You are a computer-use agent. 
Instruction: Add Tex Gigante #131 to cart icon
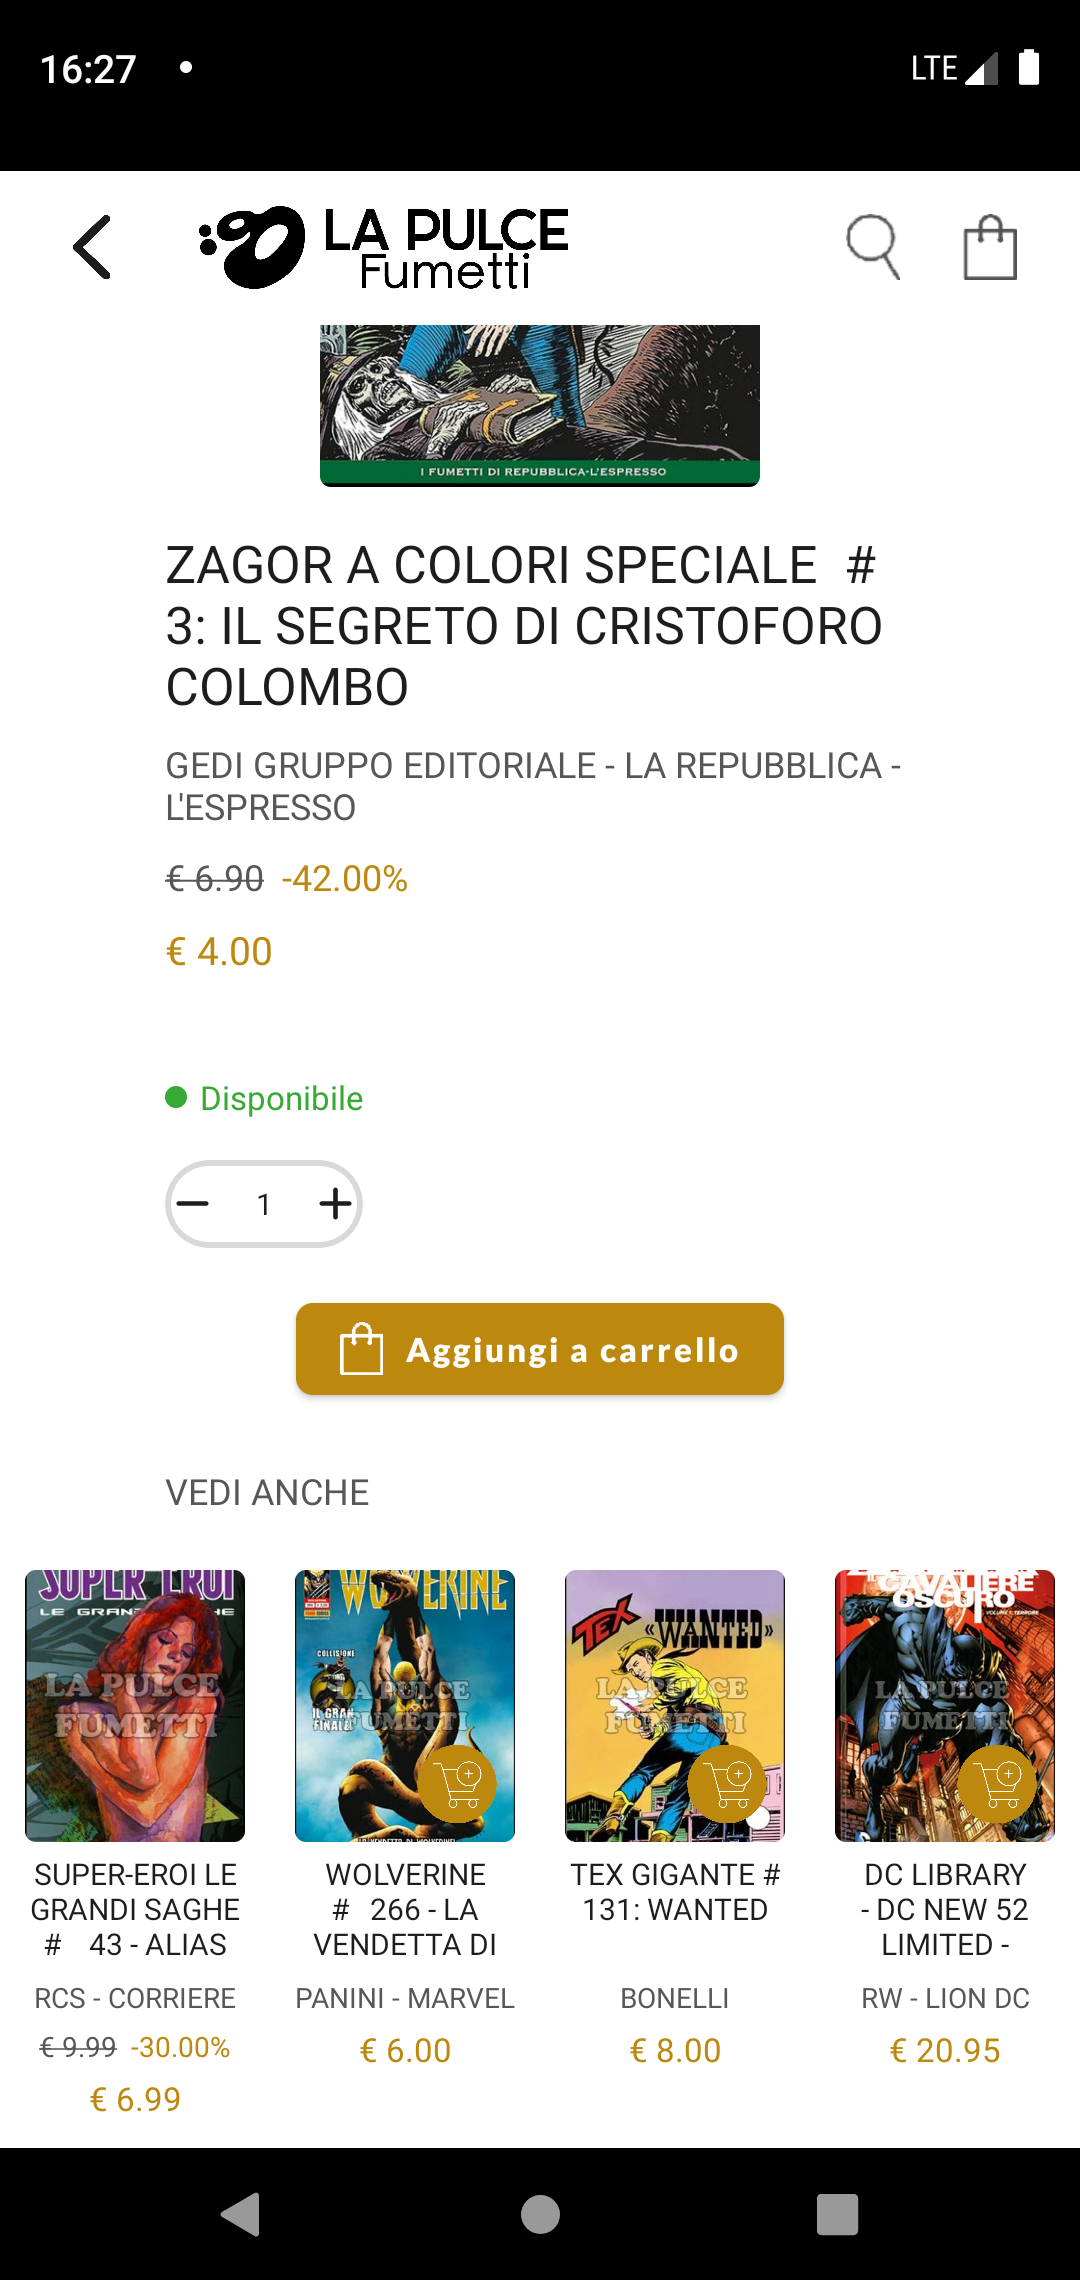pos(728,1784)
